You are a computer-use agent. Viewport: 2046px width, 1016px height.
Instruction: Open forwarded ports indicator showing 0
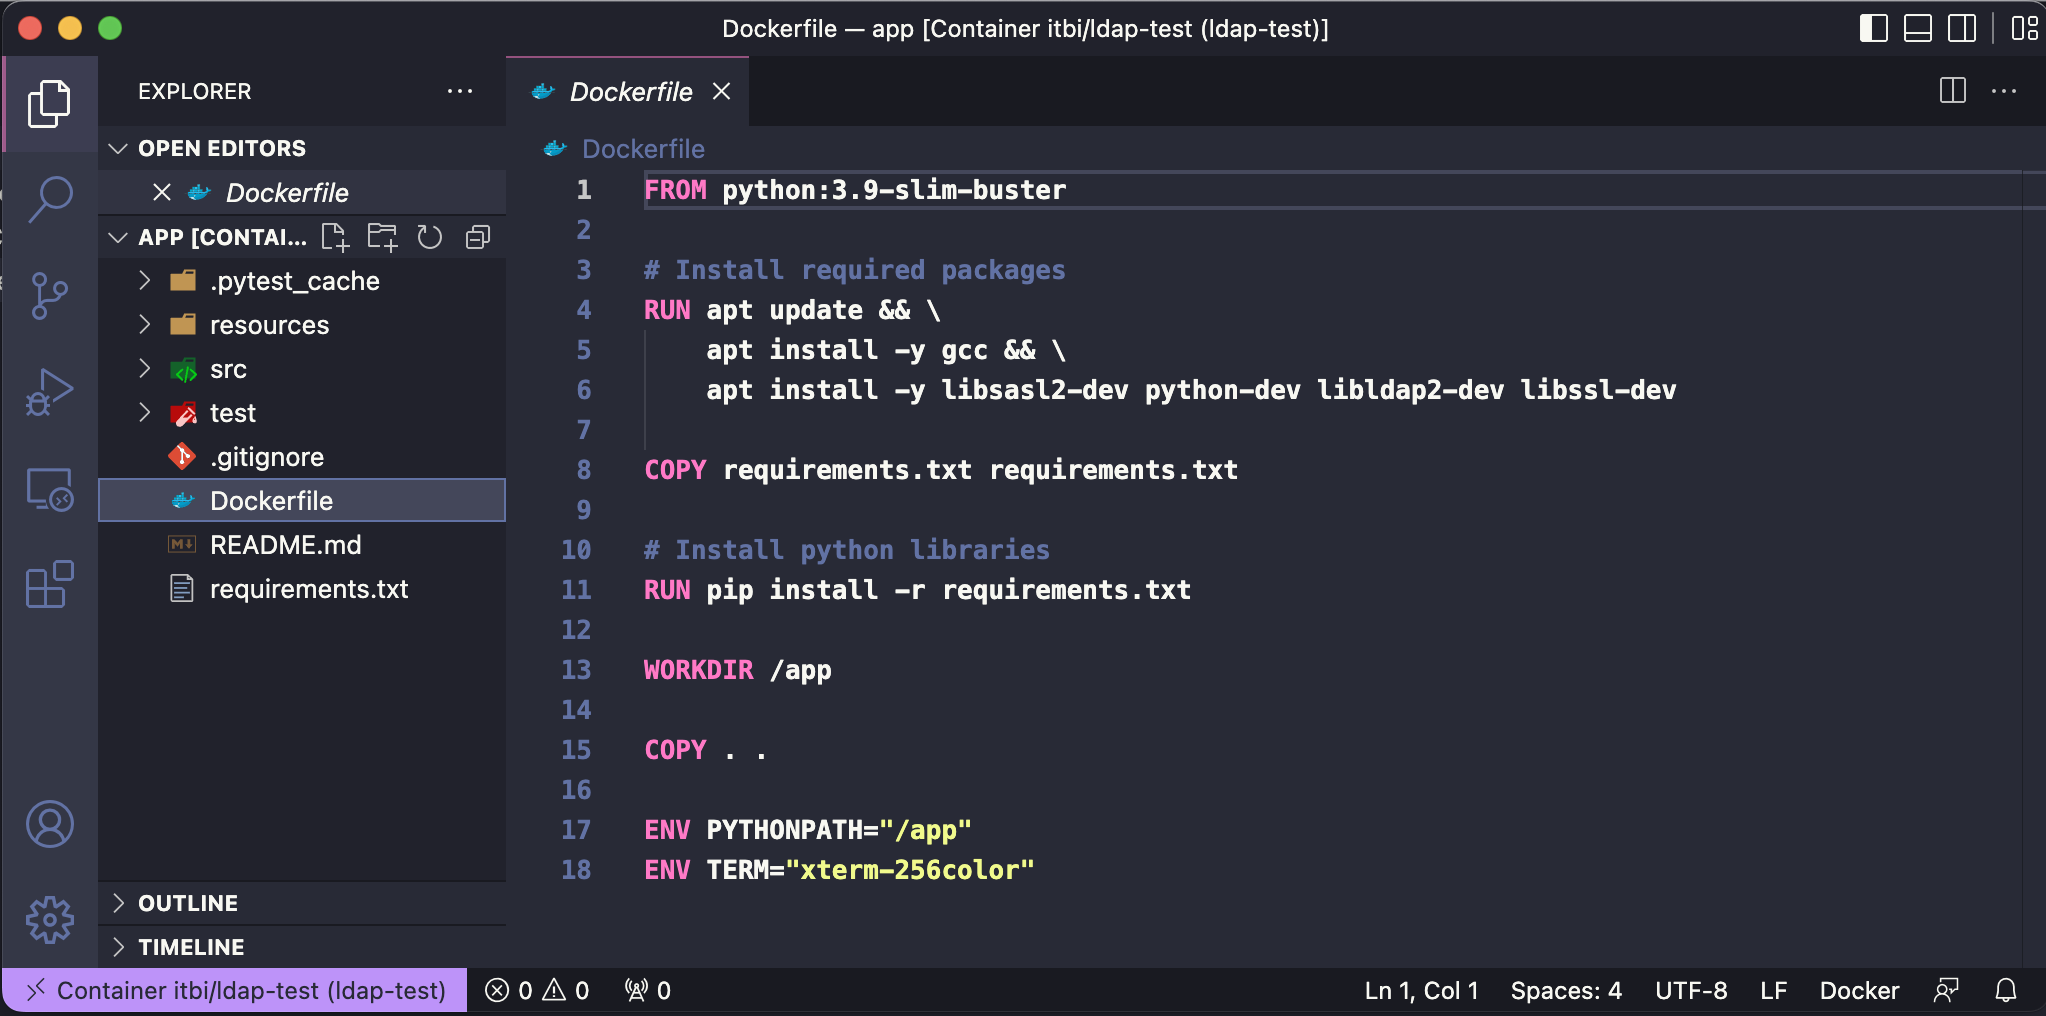(647, 990)
